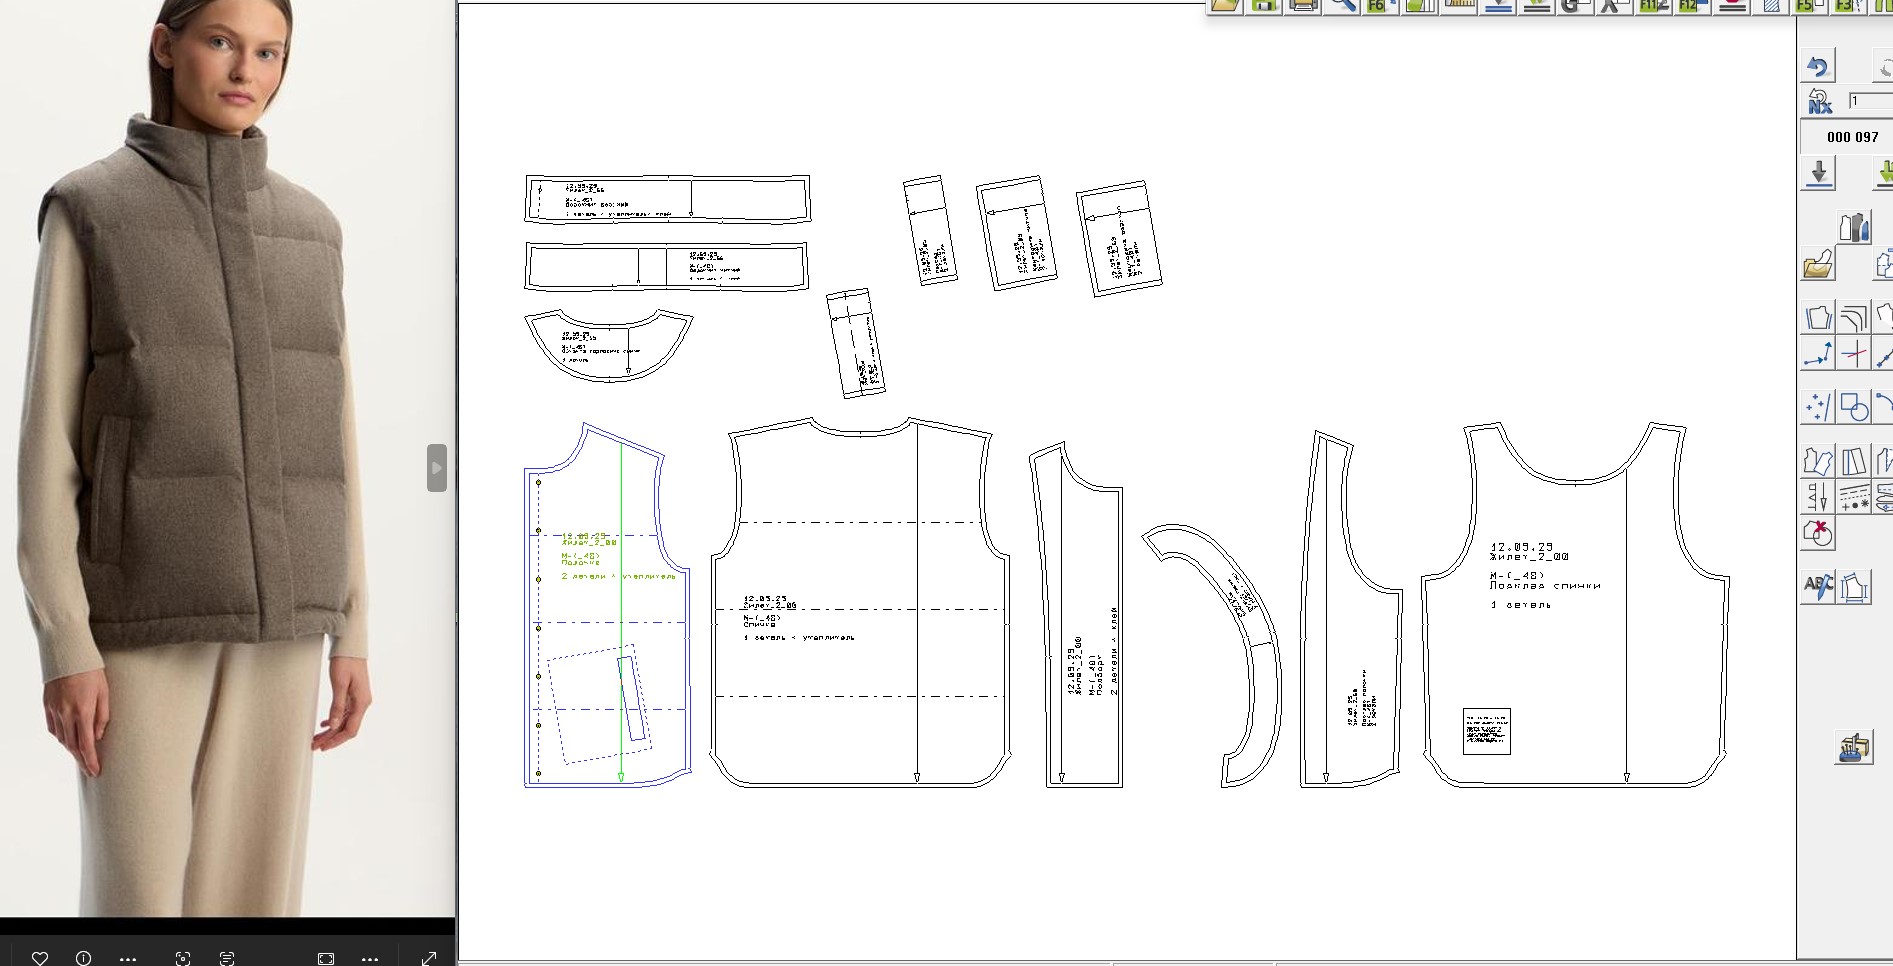The width and height of the screenshot is (1893, 966).
Task: Select the rounded corner curve tool
Action: pyautogui.click(x=1854, y=318)
